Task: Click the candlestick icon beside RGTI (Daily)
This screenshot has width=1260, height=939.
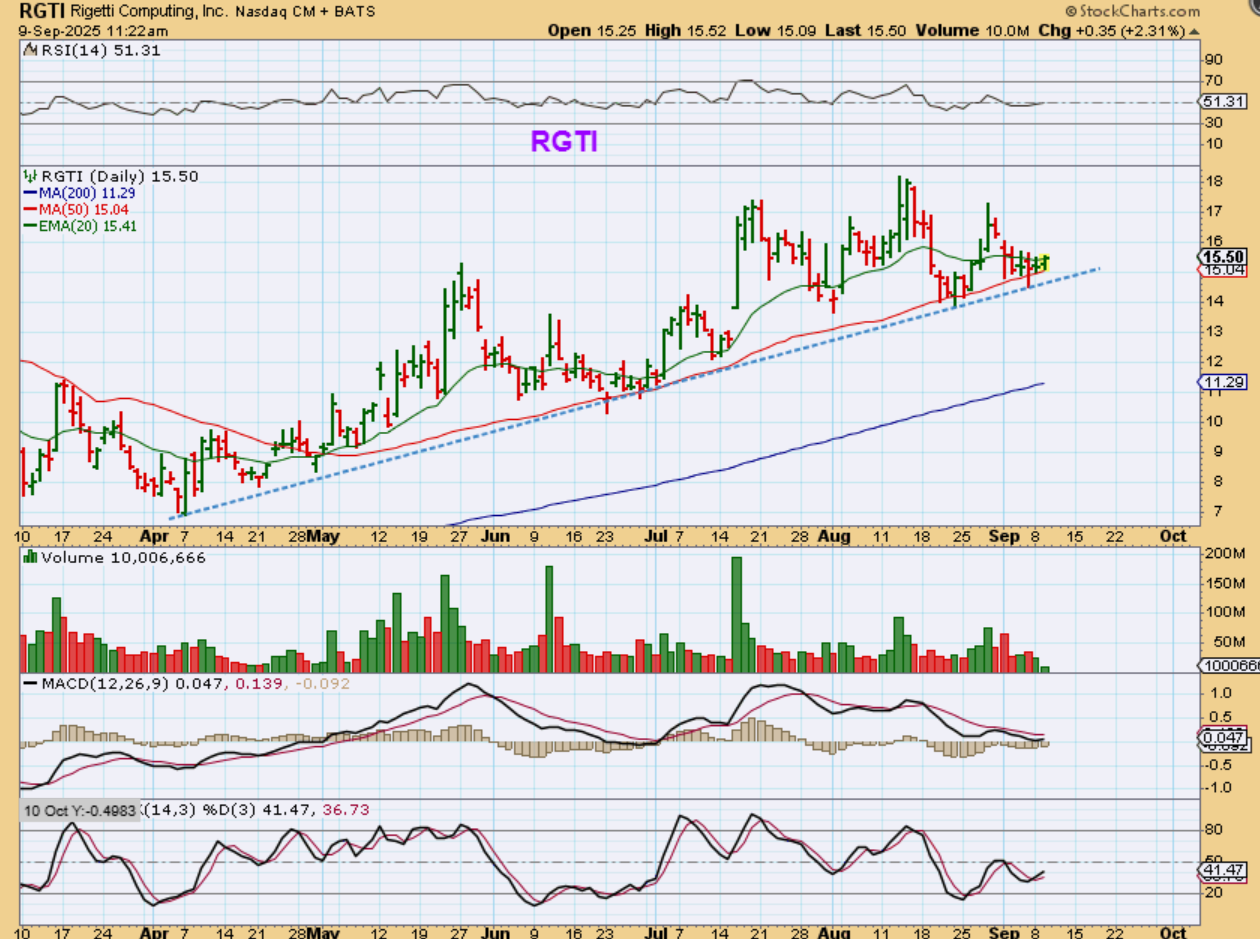Action: coord(27,176)
